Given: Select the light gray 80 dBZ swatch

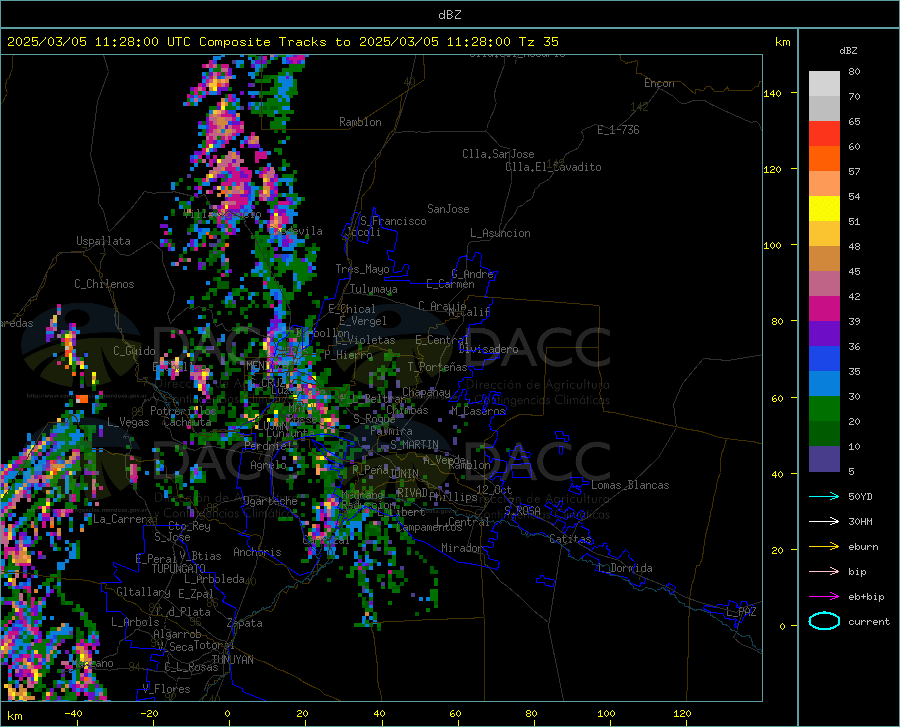Looking at the screenshot, I should point(824,83).
